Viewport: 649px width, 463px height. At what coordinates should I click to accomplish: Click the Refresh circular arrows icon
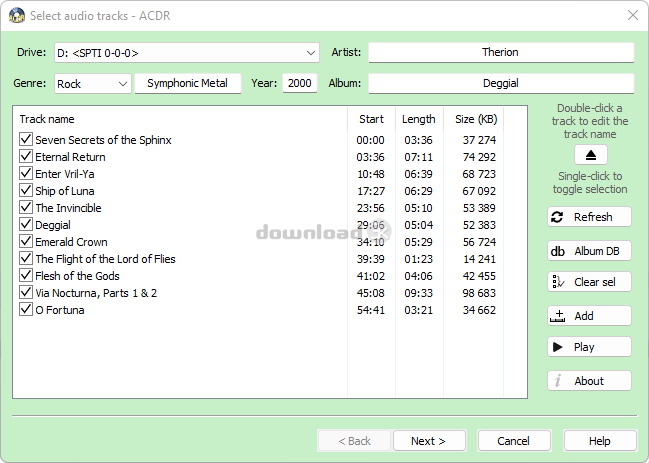(557, 217)
